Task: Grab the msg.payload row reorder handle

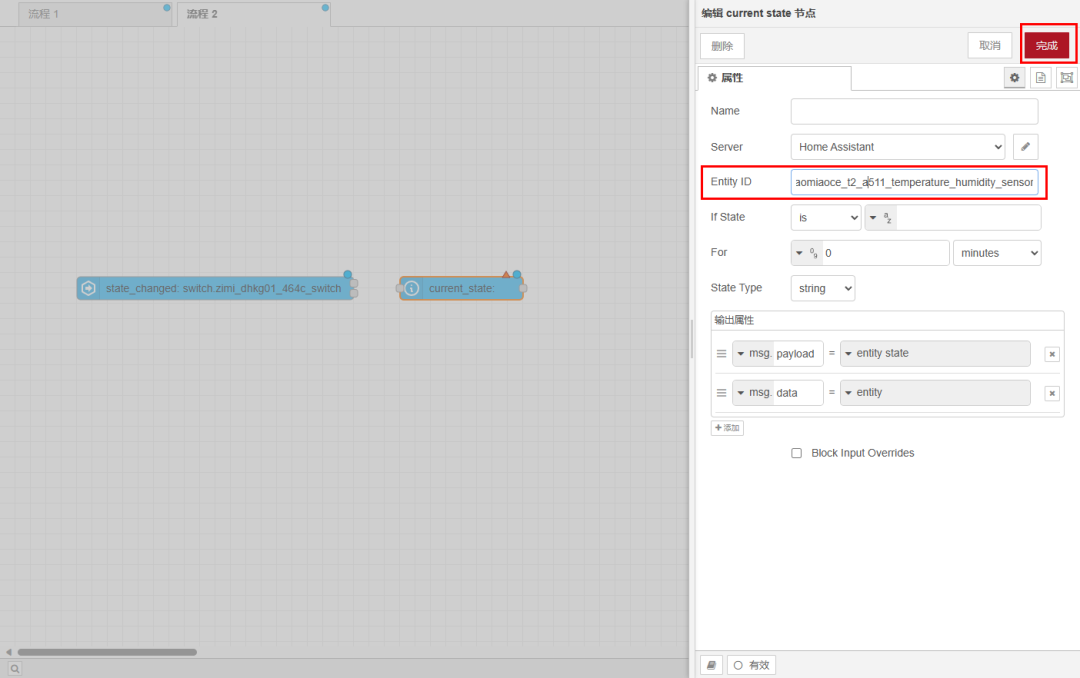Action: tap(721, 353)
